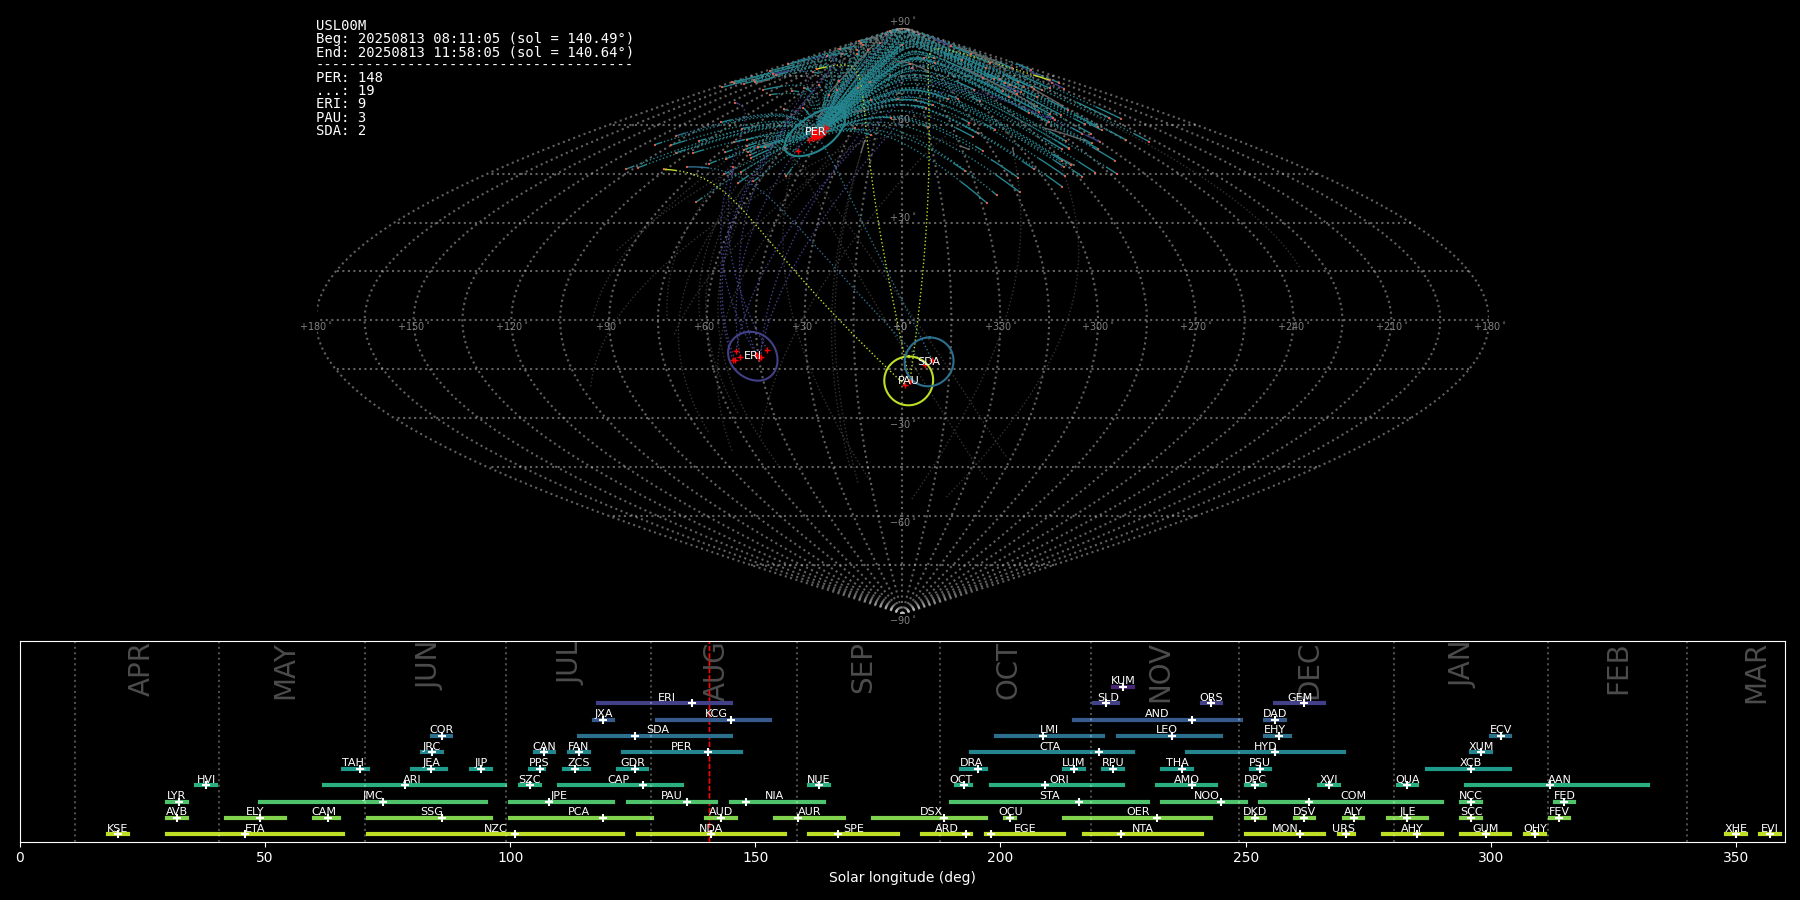
Task: Click the peak marker on the ORI bar
Action: (x=1045, y=785)
